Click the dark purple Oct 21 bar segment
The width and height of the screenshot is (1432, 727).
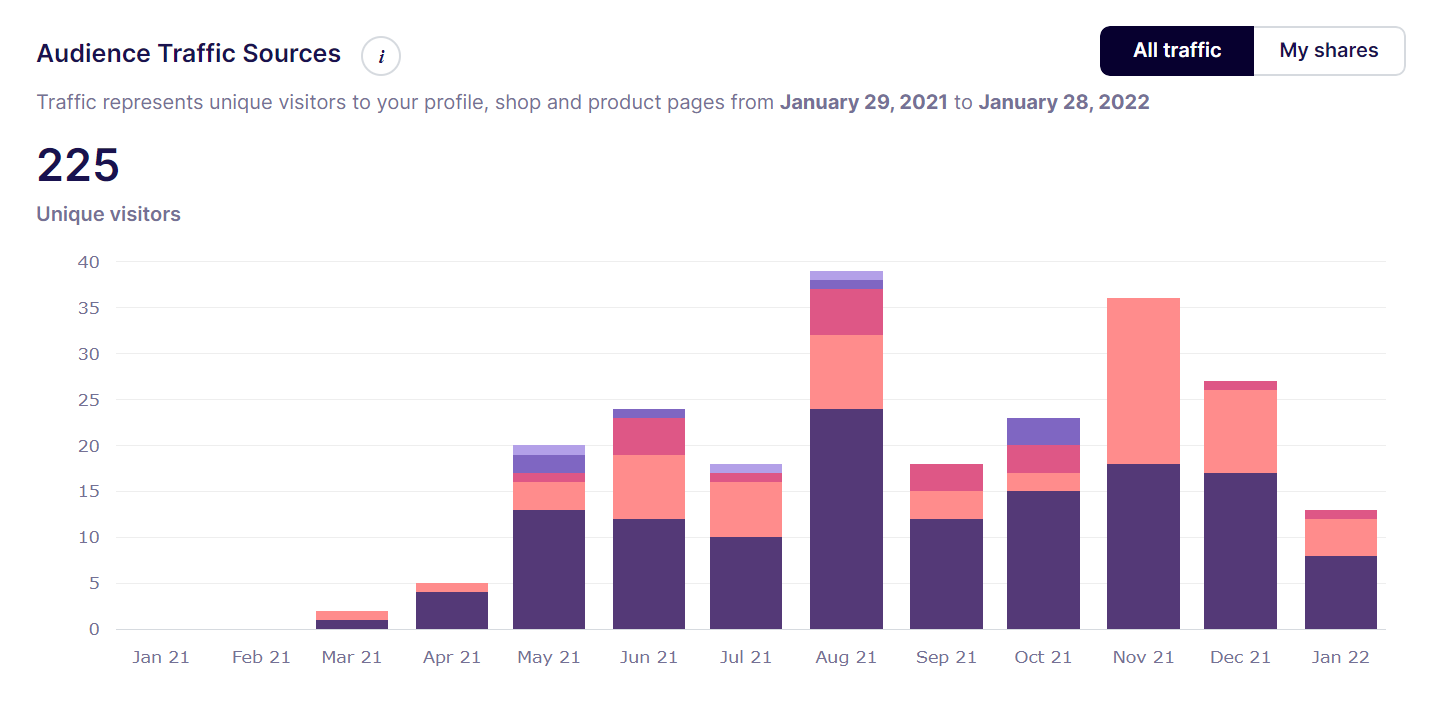1043,560
